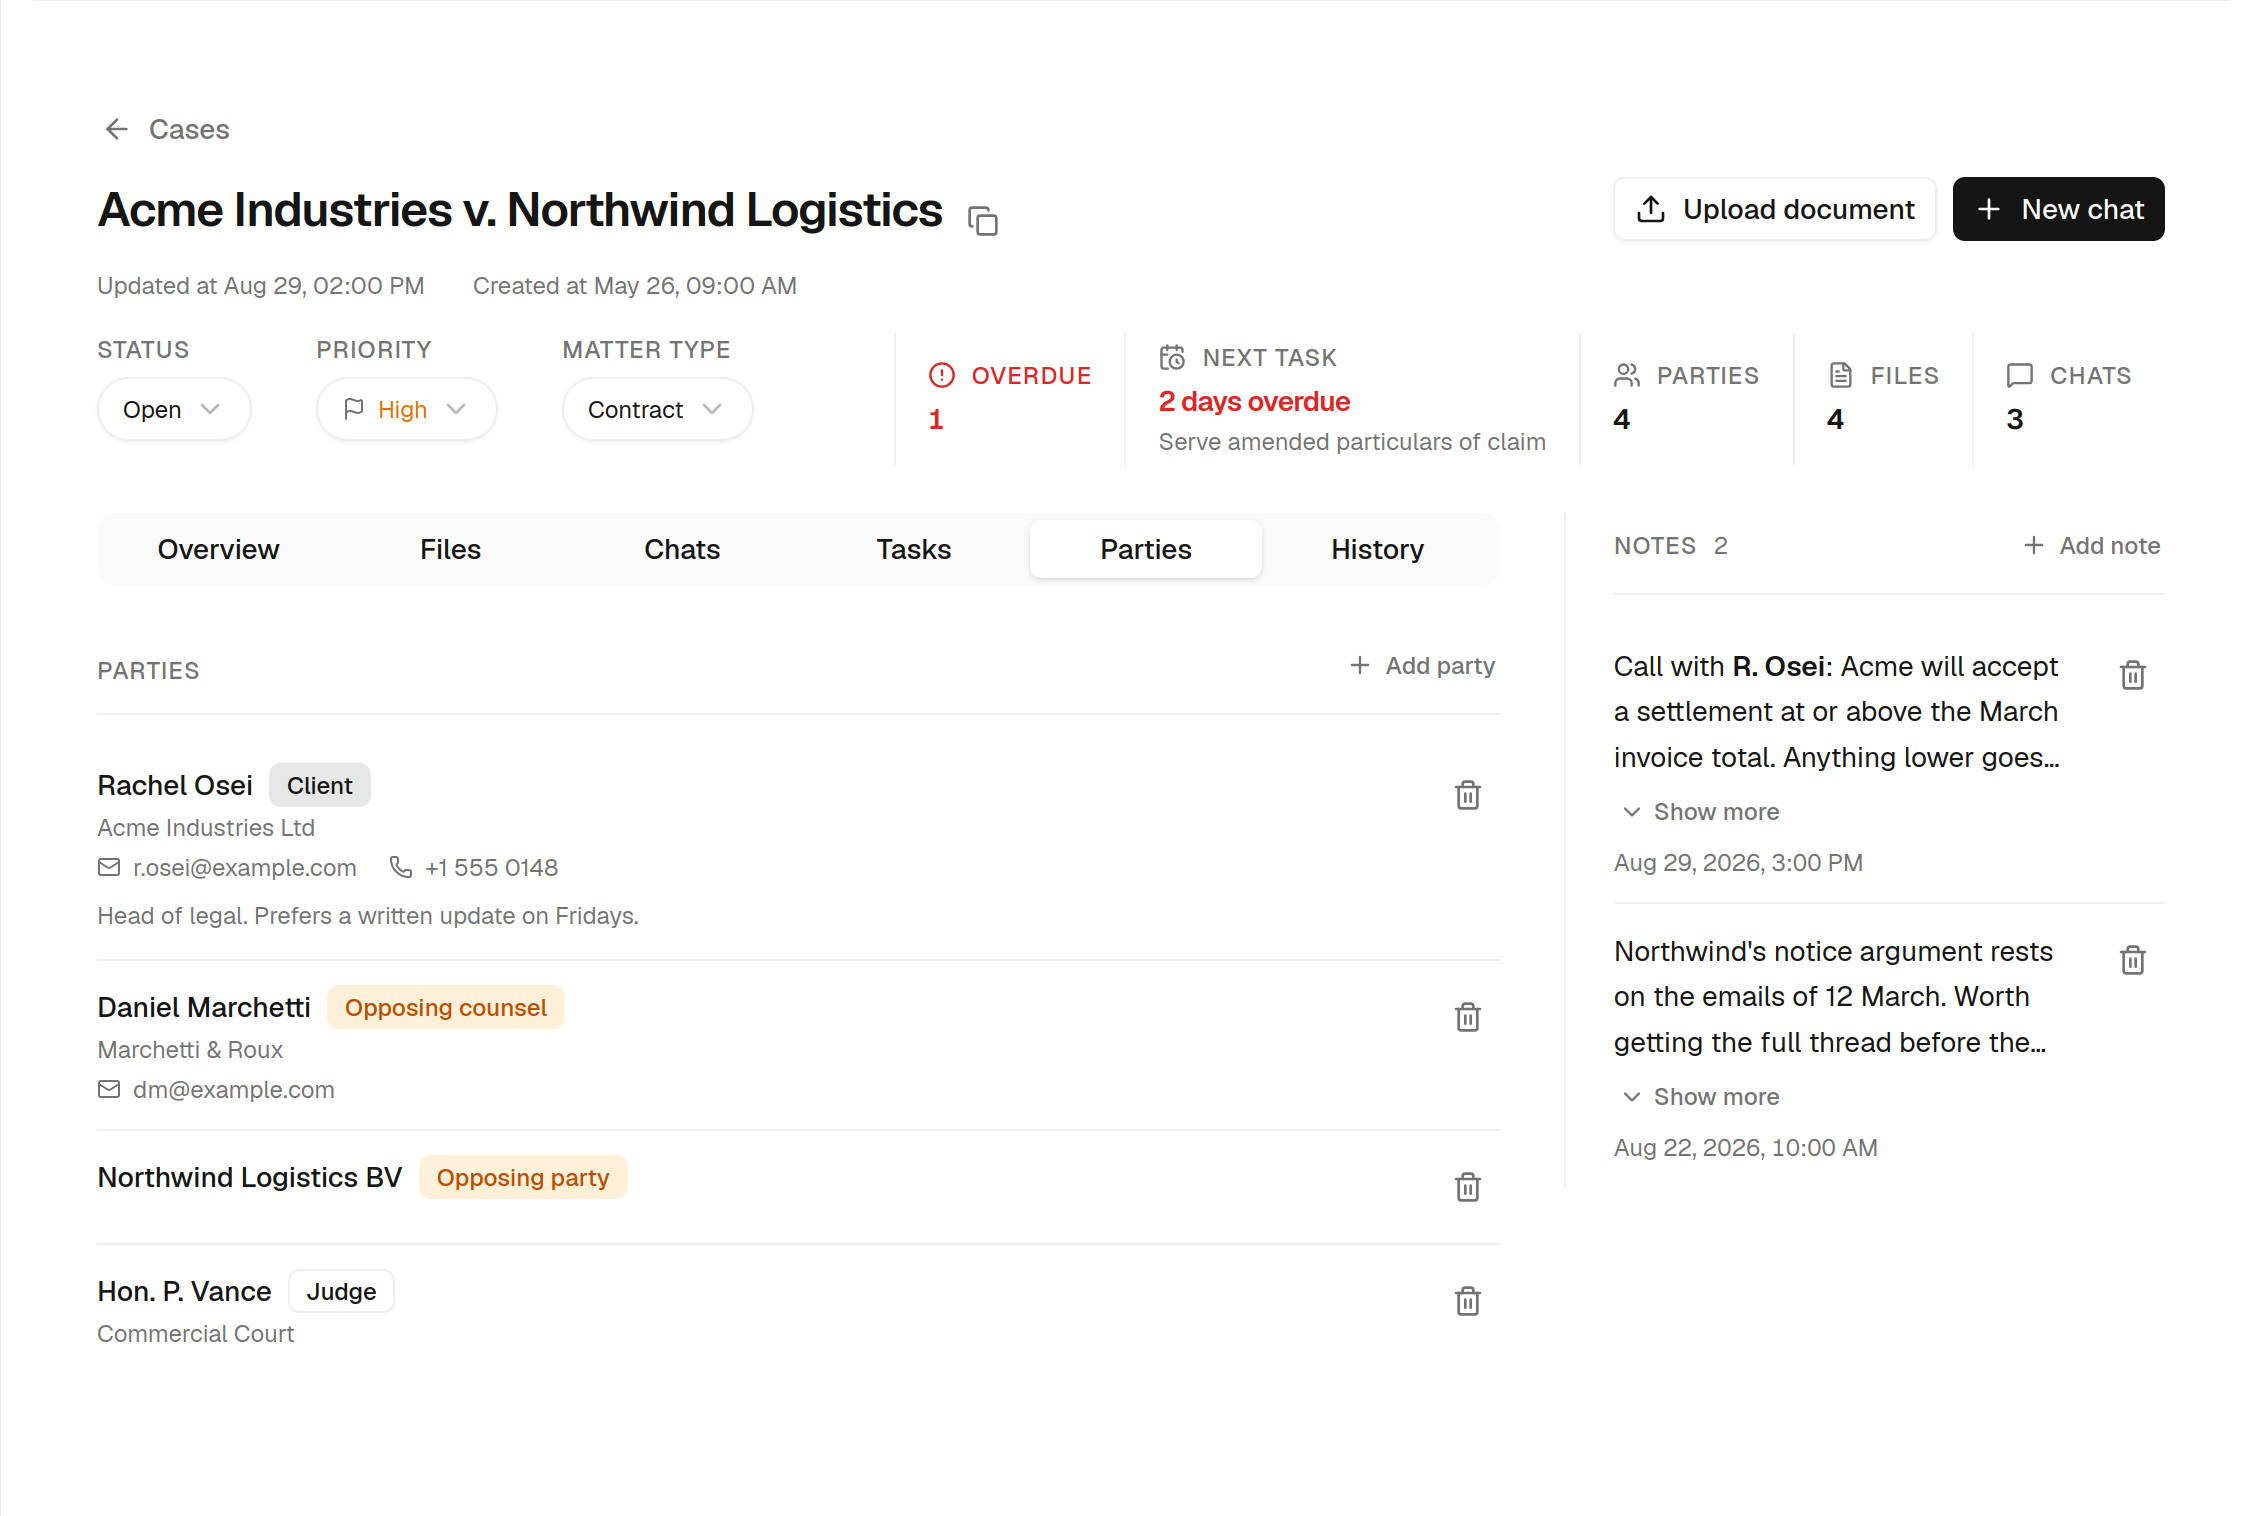Open the History tab
Screen dimensions: 2259x1516
point(1377,549)
